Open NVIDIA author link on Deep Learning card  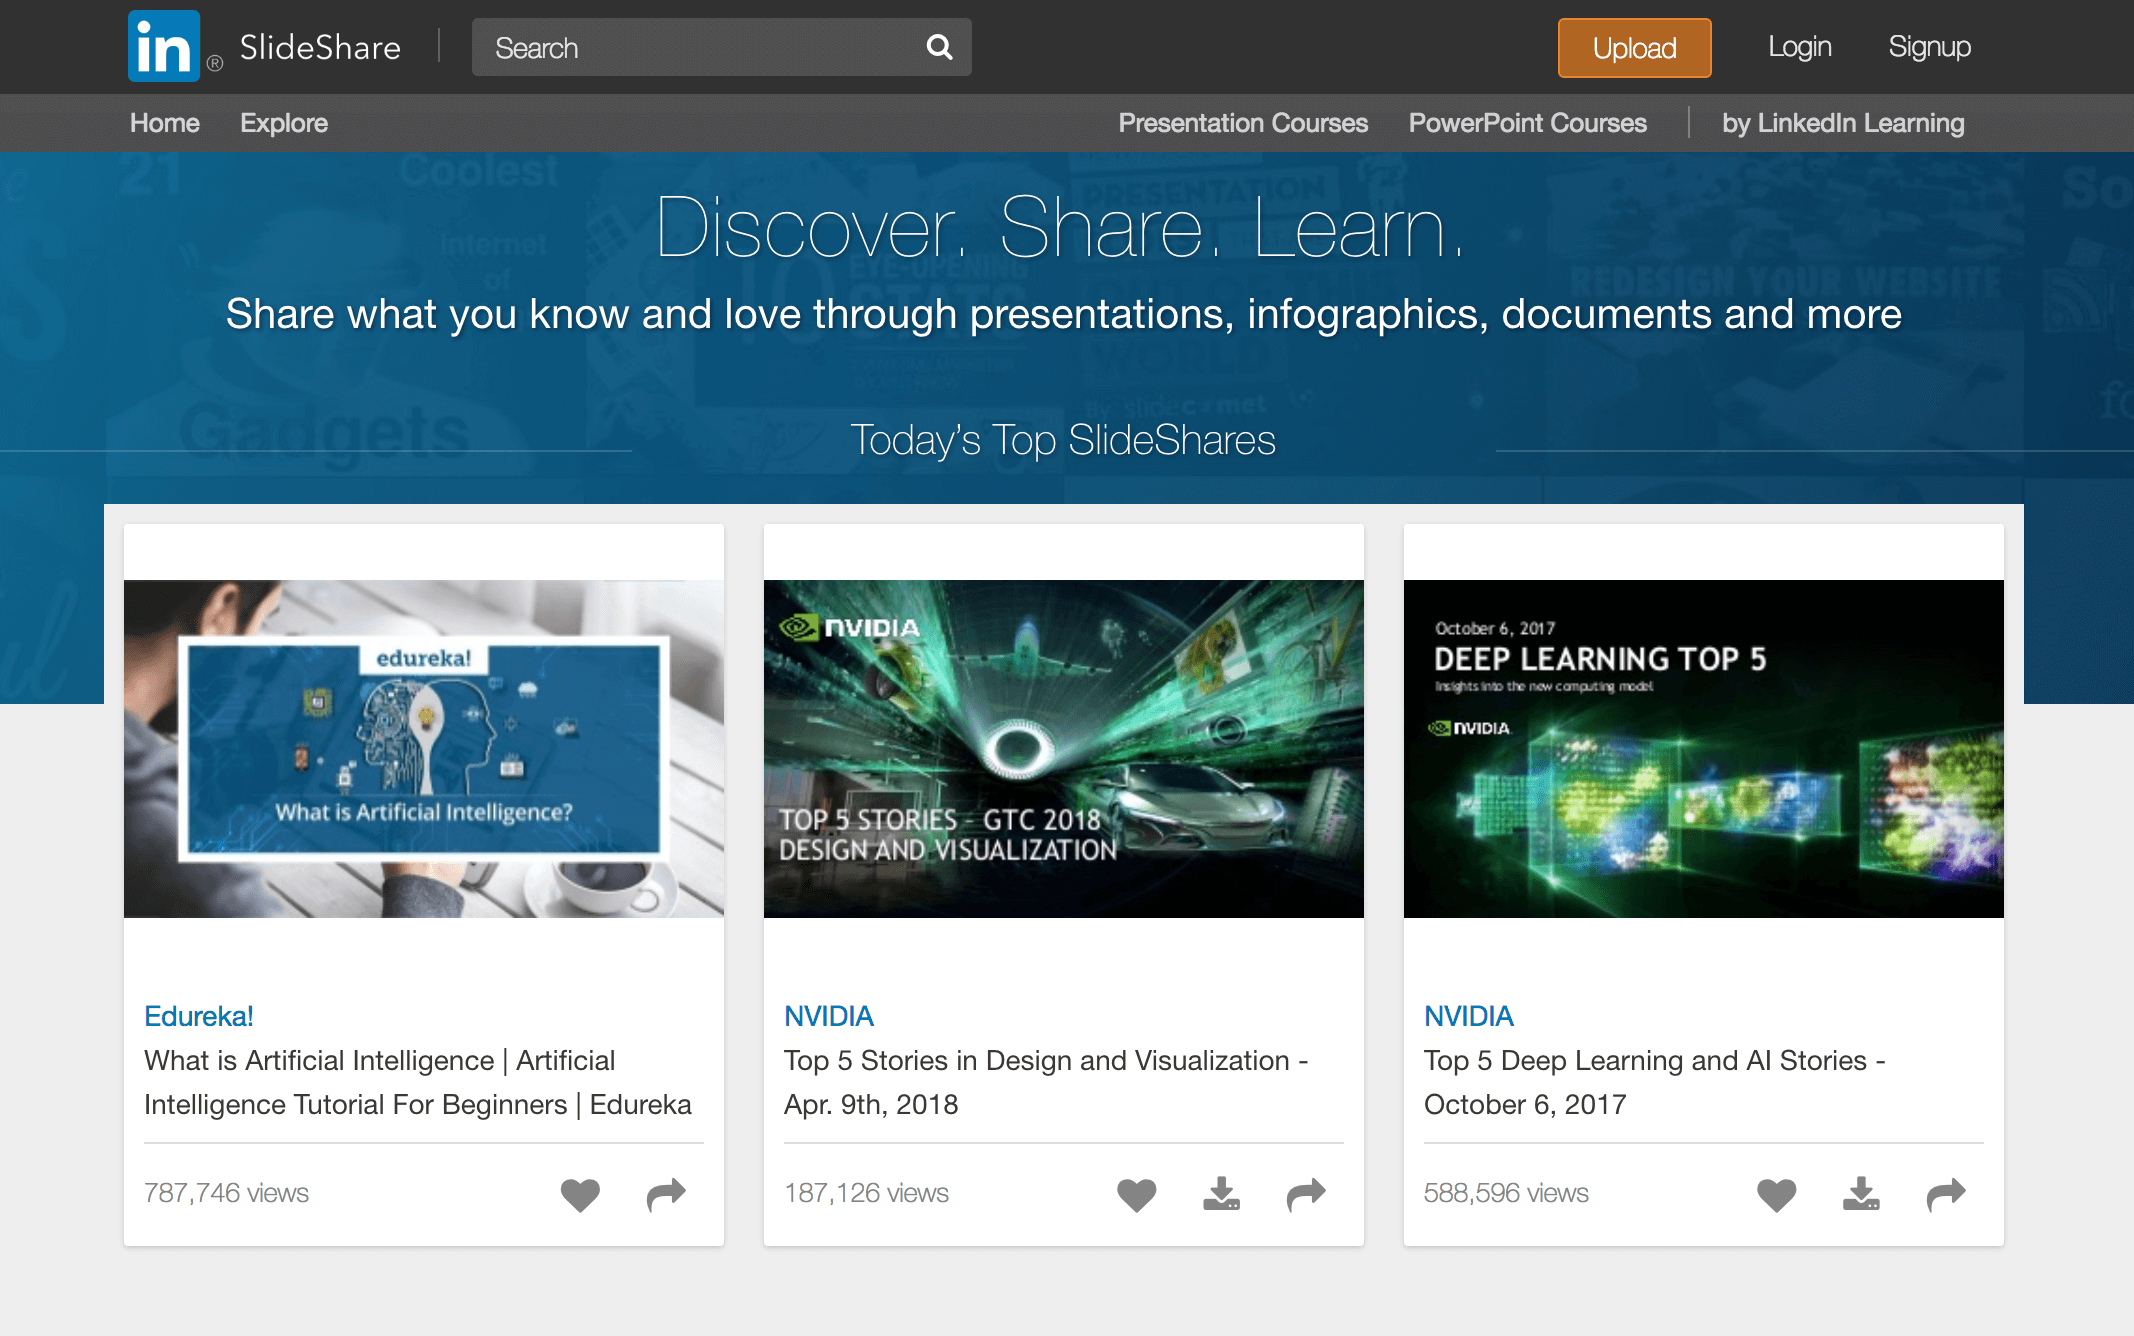[1469, 1016]
